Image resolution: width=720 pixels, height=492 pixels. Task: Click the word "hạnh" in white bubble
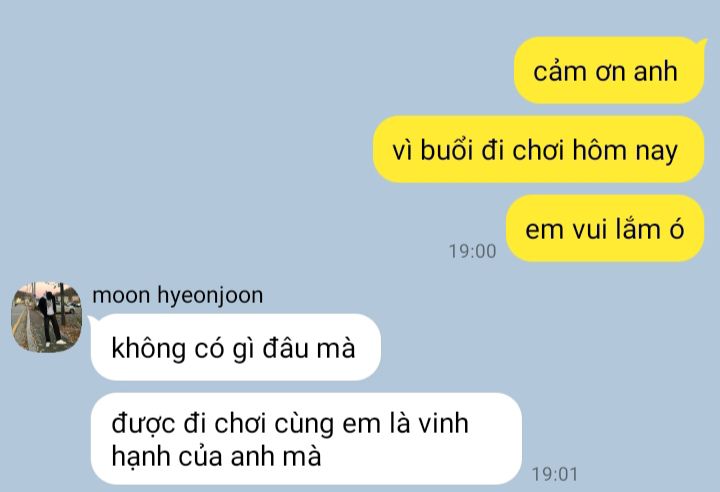pyautogui.click(x=141, y=457)
